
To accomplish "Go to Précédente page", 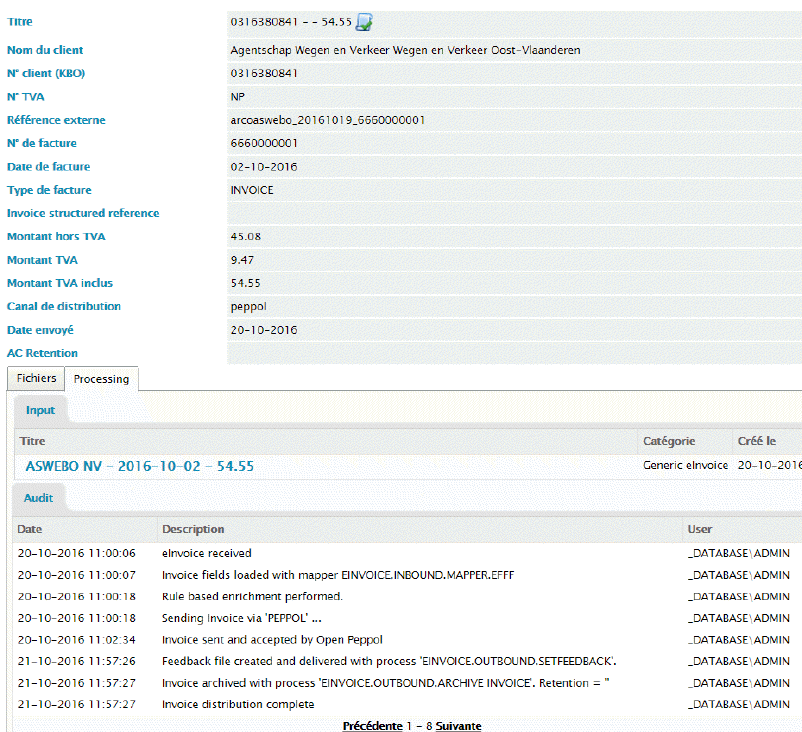I will click(x=372, y=726).
